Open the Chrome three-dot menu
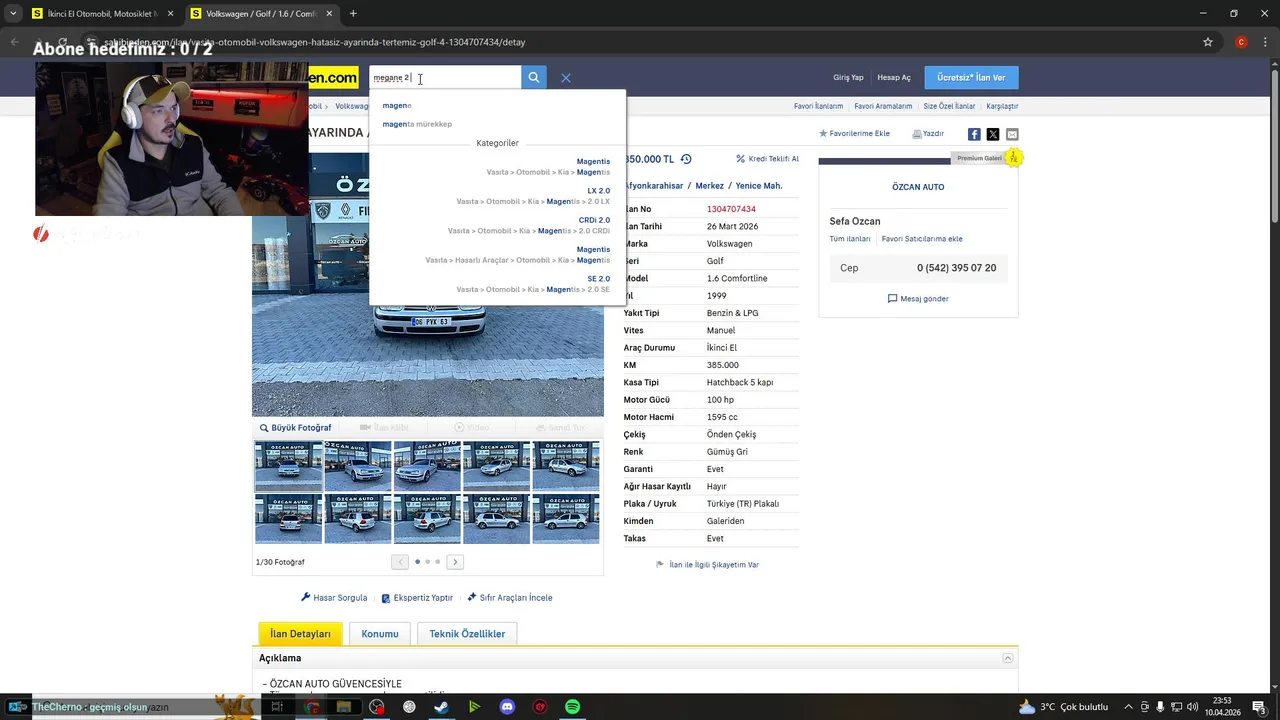 (1264, 42)
